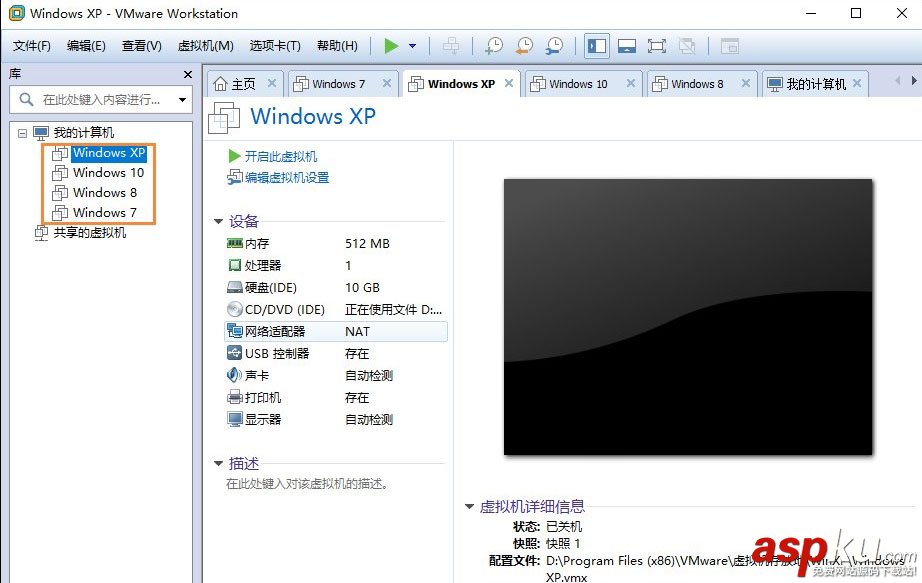The height and width of the screenshot is (583, 922).
Task: Select Windows 8 in library tree
Action: pyautogui.click(x=105, y=193)
